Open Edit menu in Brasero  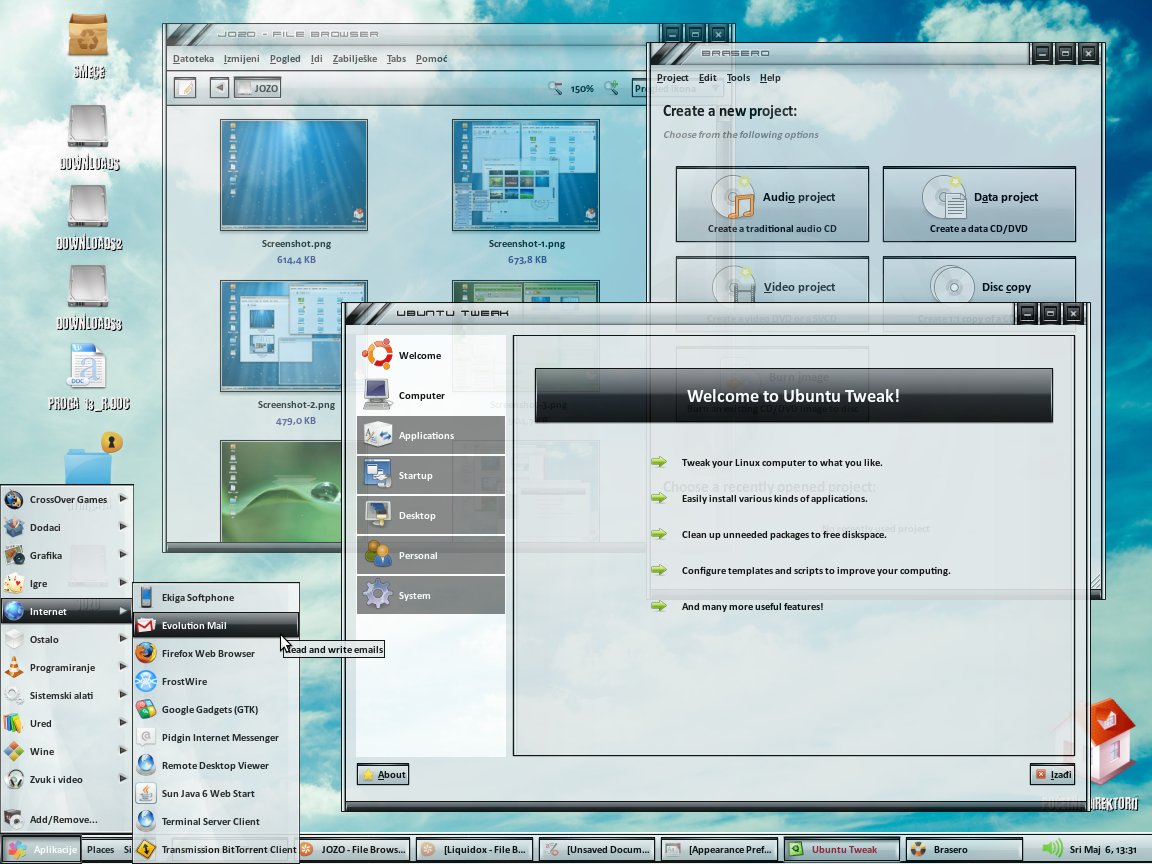(x=708, y=77)
